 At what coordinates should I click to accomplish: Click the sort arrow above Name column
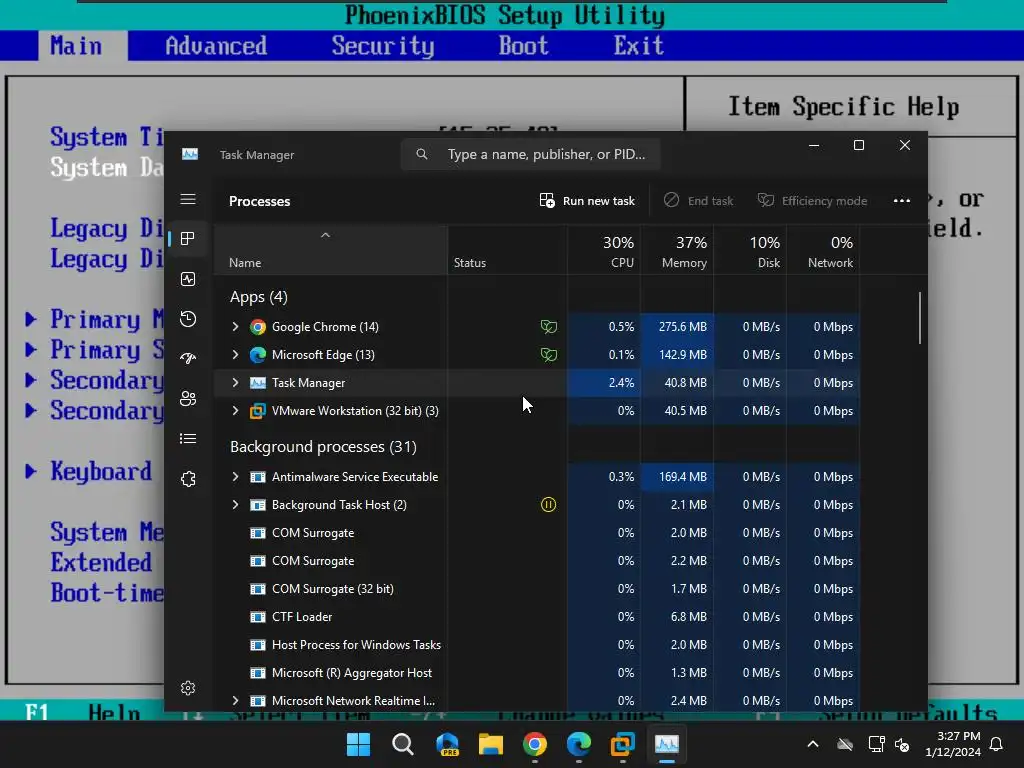point(325,235)
